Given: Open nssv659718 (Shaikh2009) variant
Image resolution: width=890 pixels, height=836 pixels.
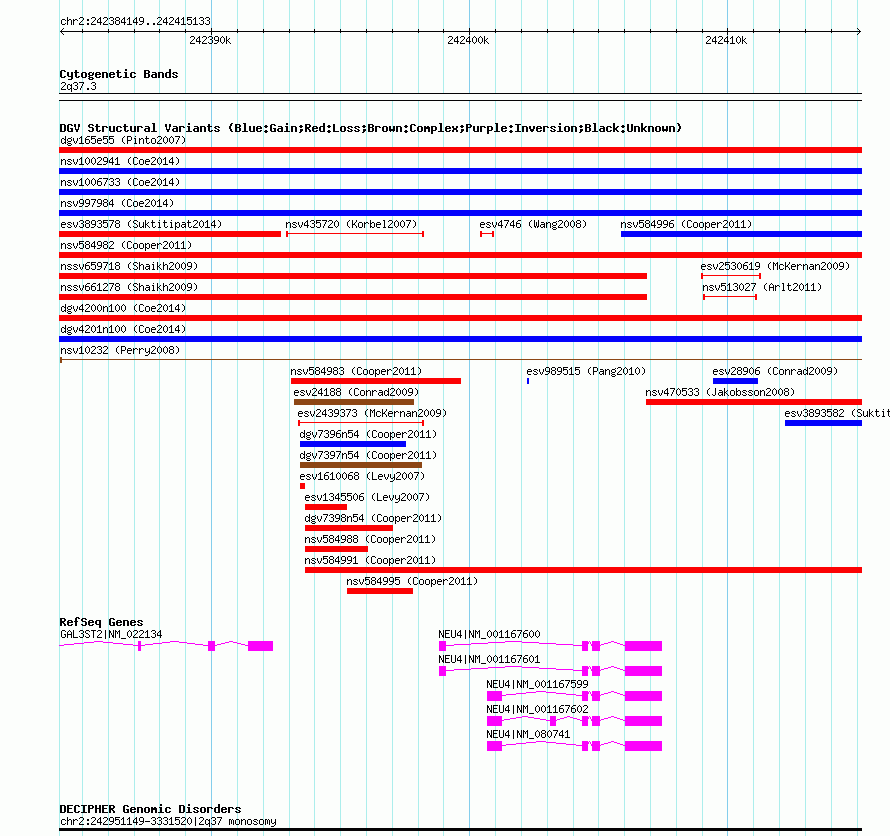Looking at the screenshot, I should 129,266.
